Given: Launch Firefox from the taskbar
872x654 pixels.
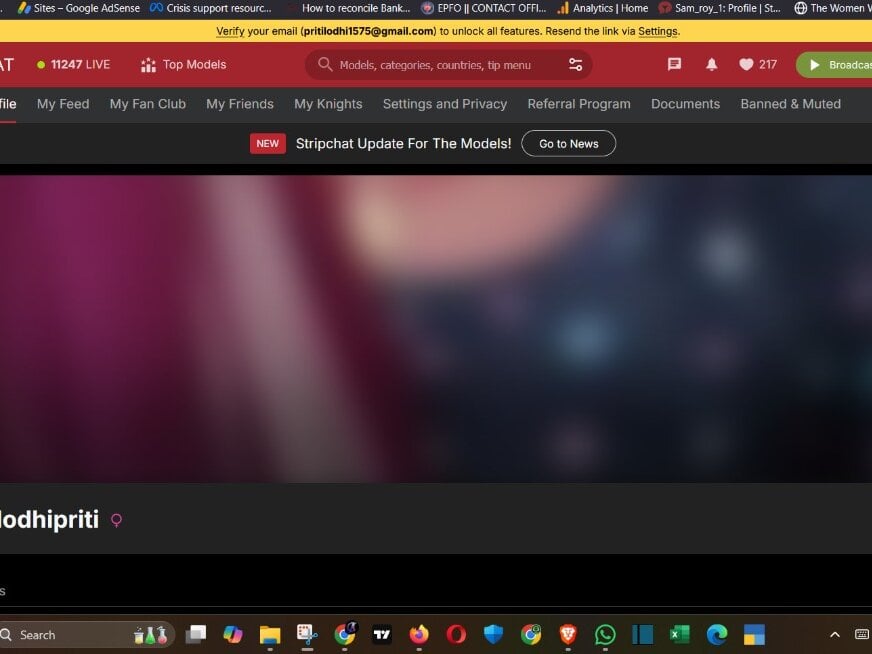Looking at the screenshot, I should pos(419,634).
